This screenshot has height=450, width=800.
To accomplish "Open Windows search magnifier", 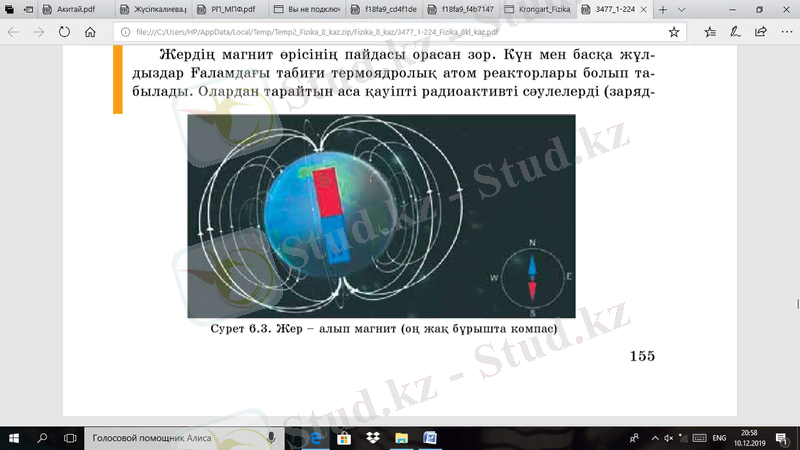I will 42,438.
